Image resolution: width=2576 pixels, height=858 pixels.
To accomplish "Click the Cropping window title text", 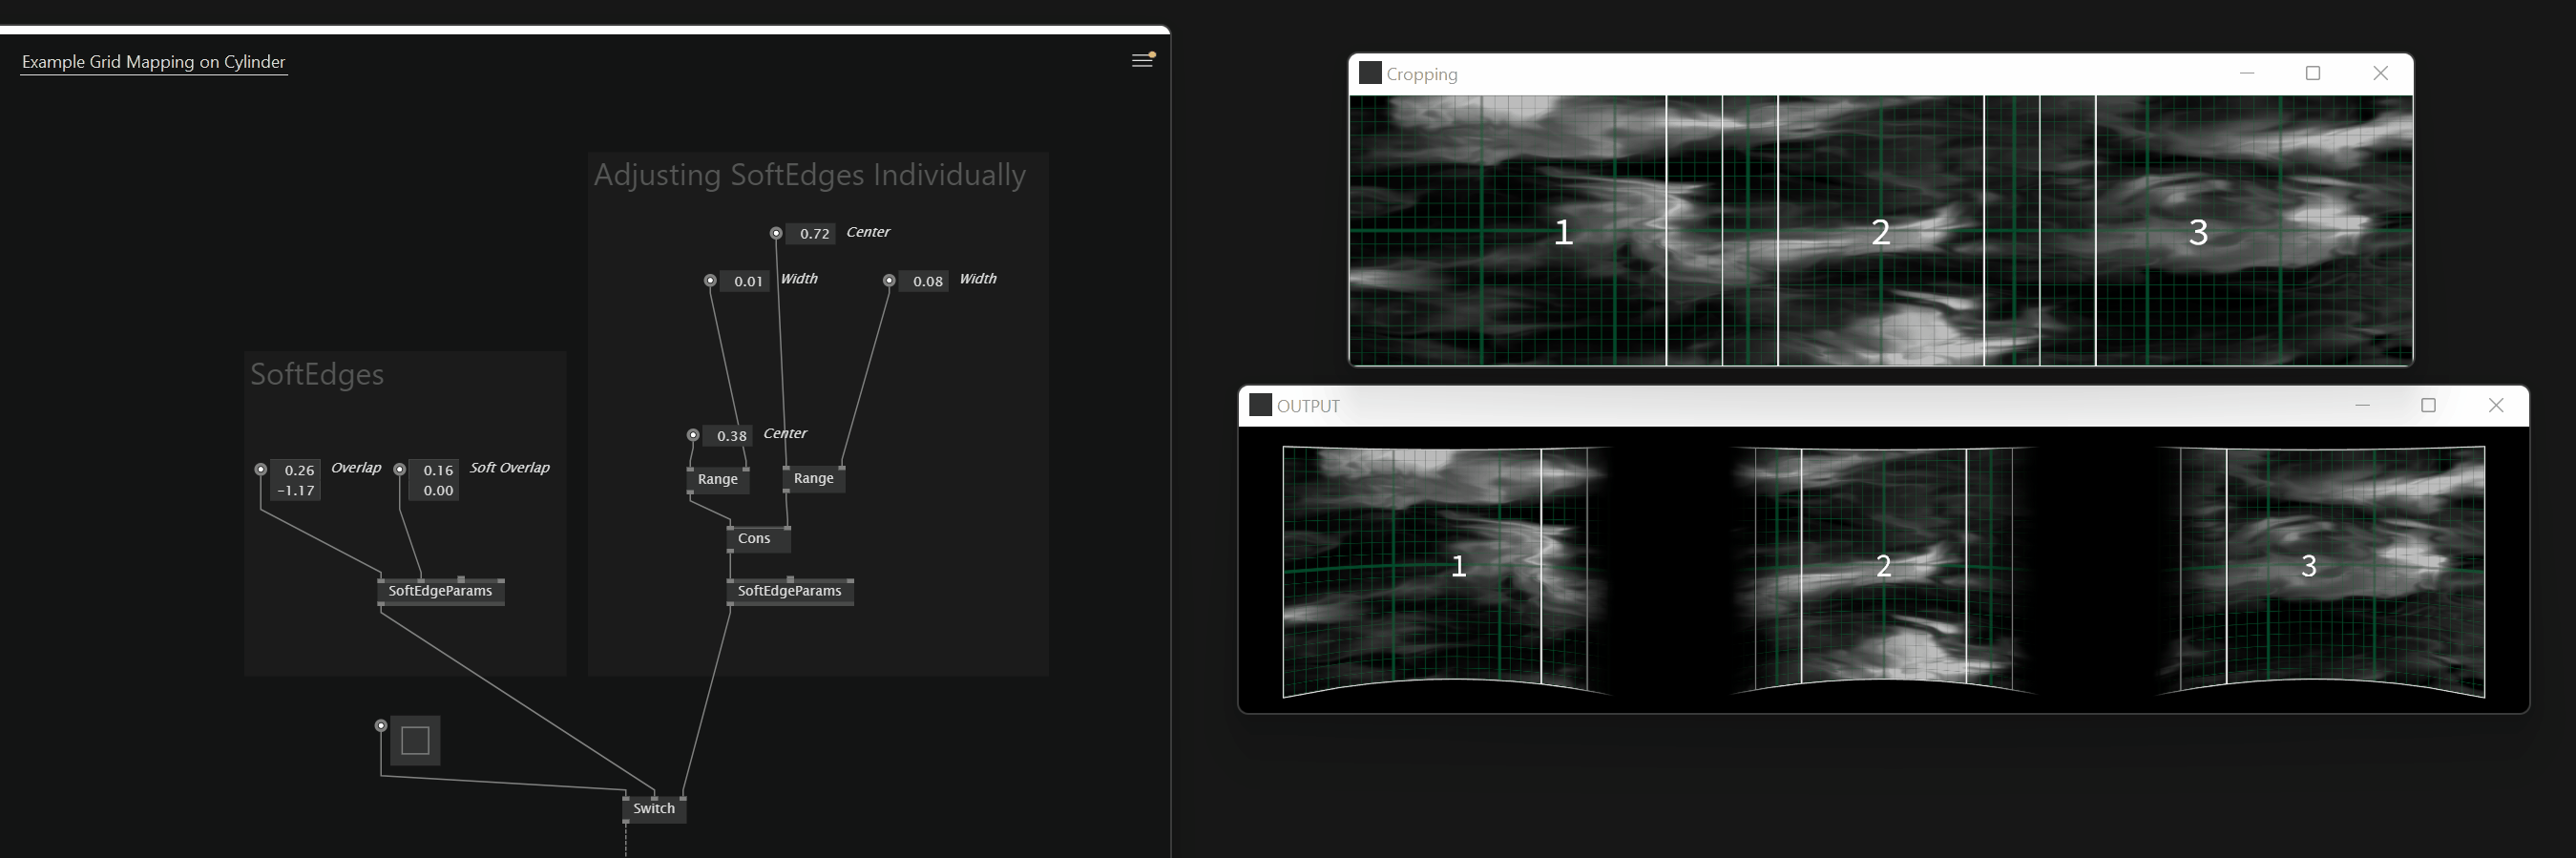I will (x=1422, y=75).
